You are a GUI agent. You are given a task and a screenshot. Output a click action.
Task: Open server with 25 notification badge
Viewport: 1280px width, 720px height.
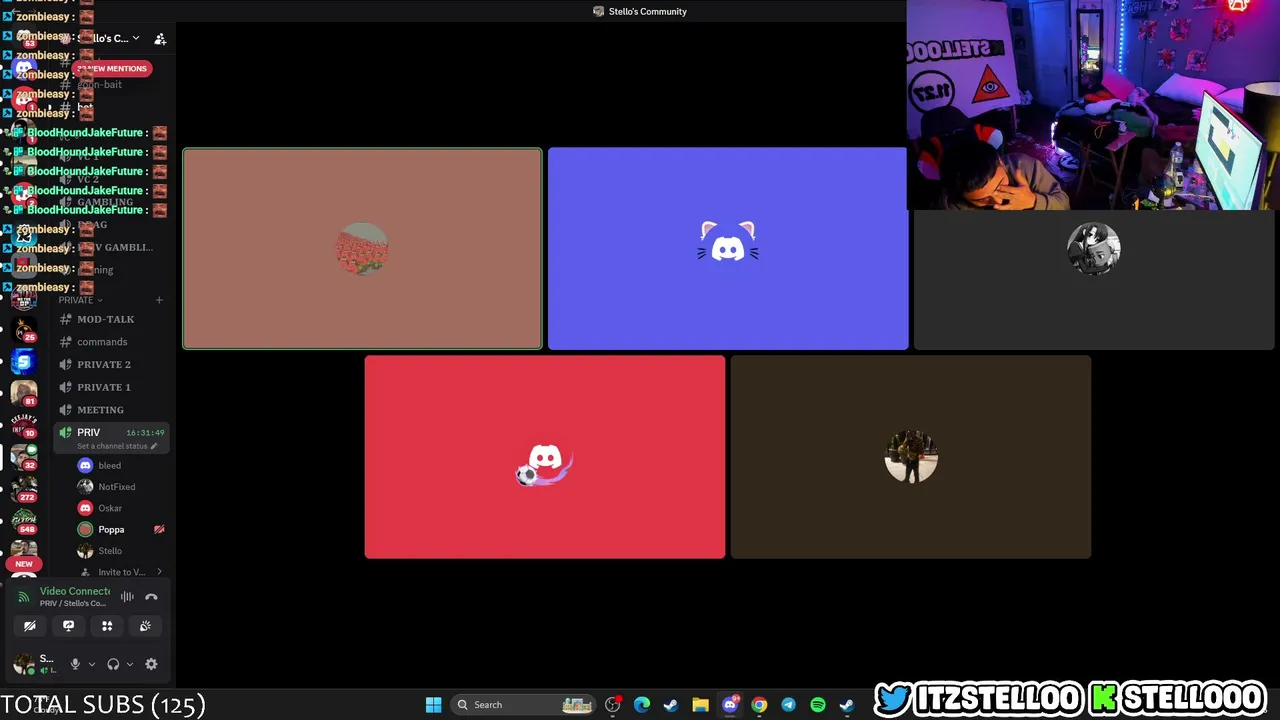(x=24, y=330)
